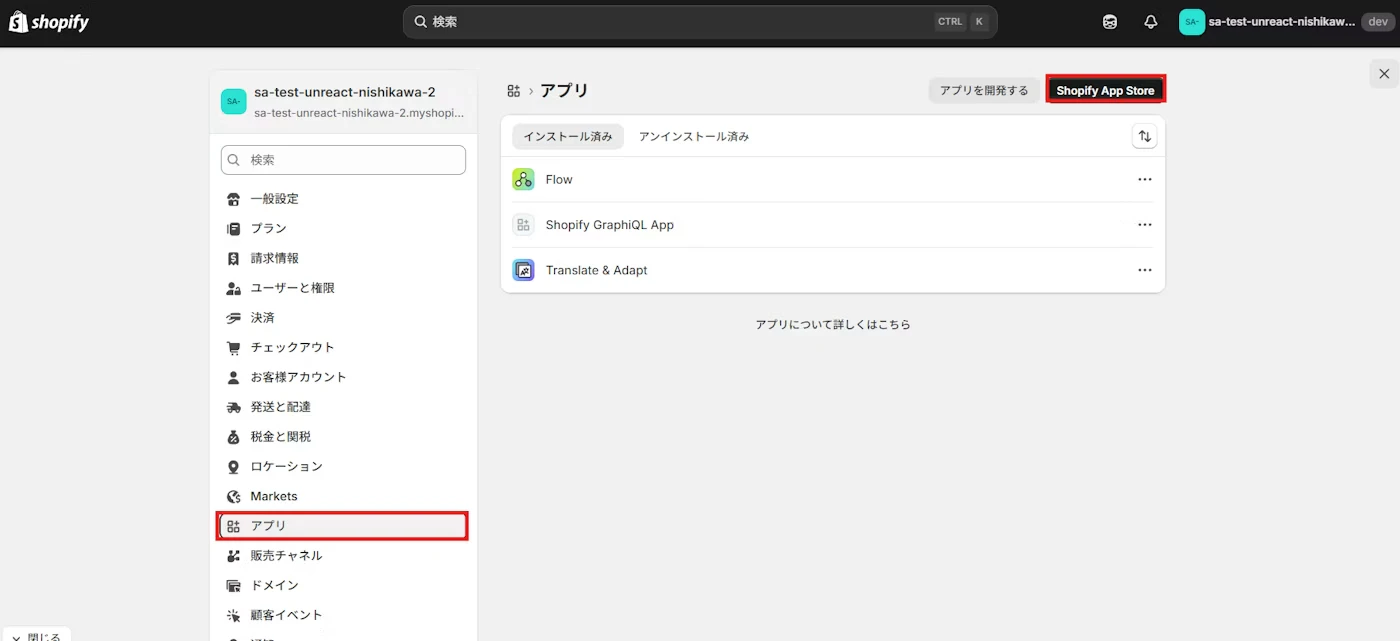Viewport: 1400px width, 641px height.
Task: Click the store avatar in settings sidebar
Action: click(x=233, y=101)
